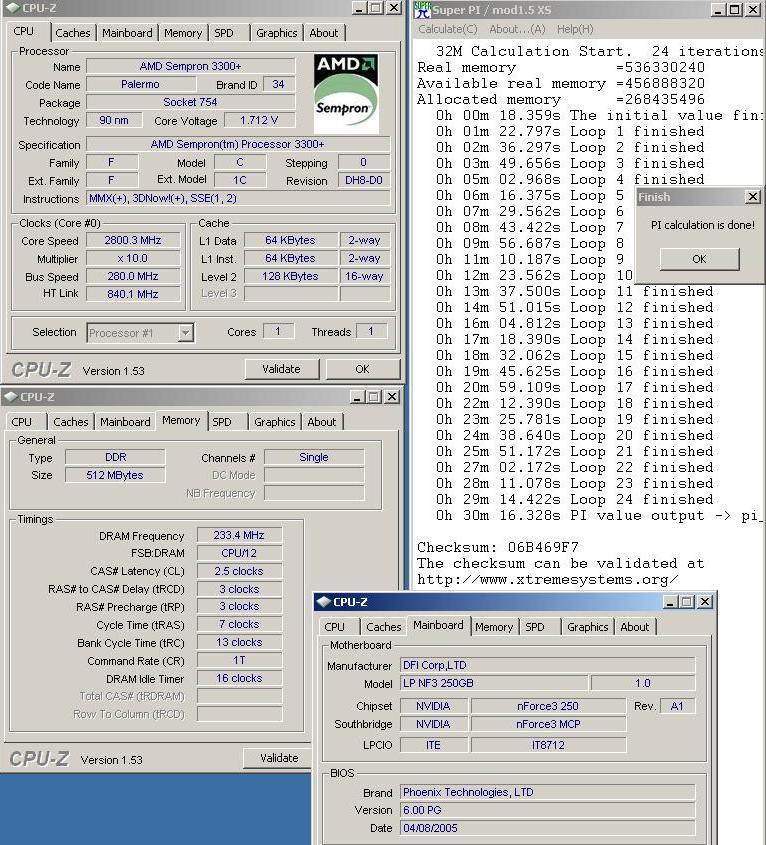Click the Package field Socket 754

click(190, 102)
